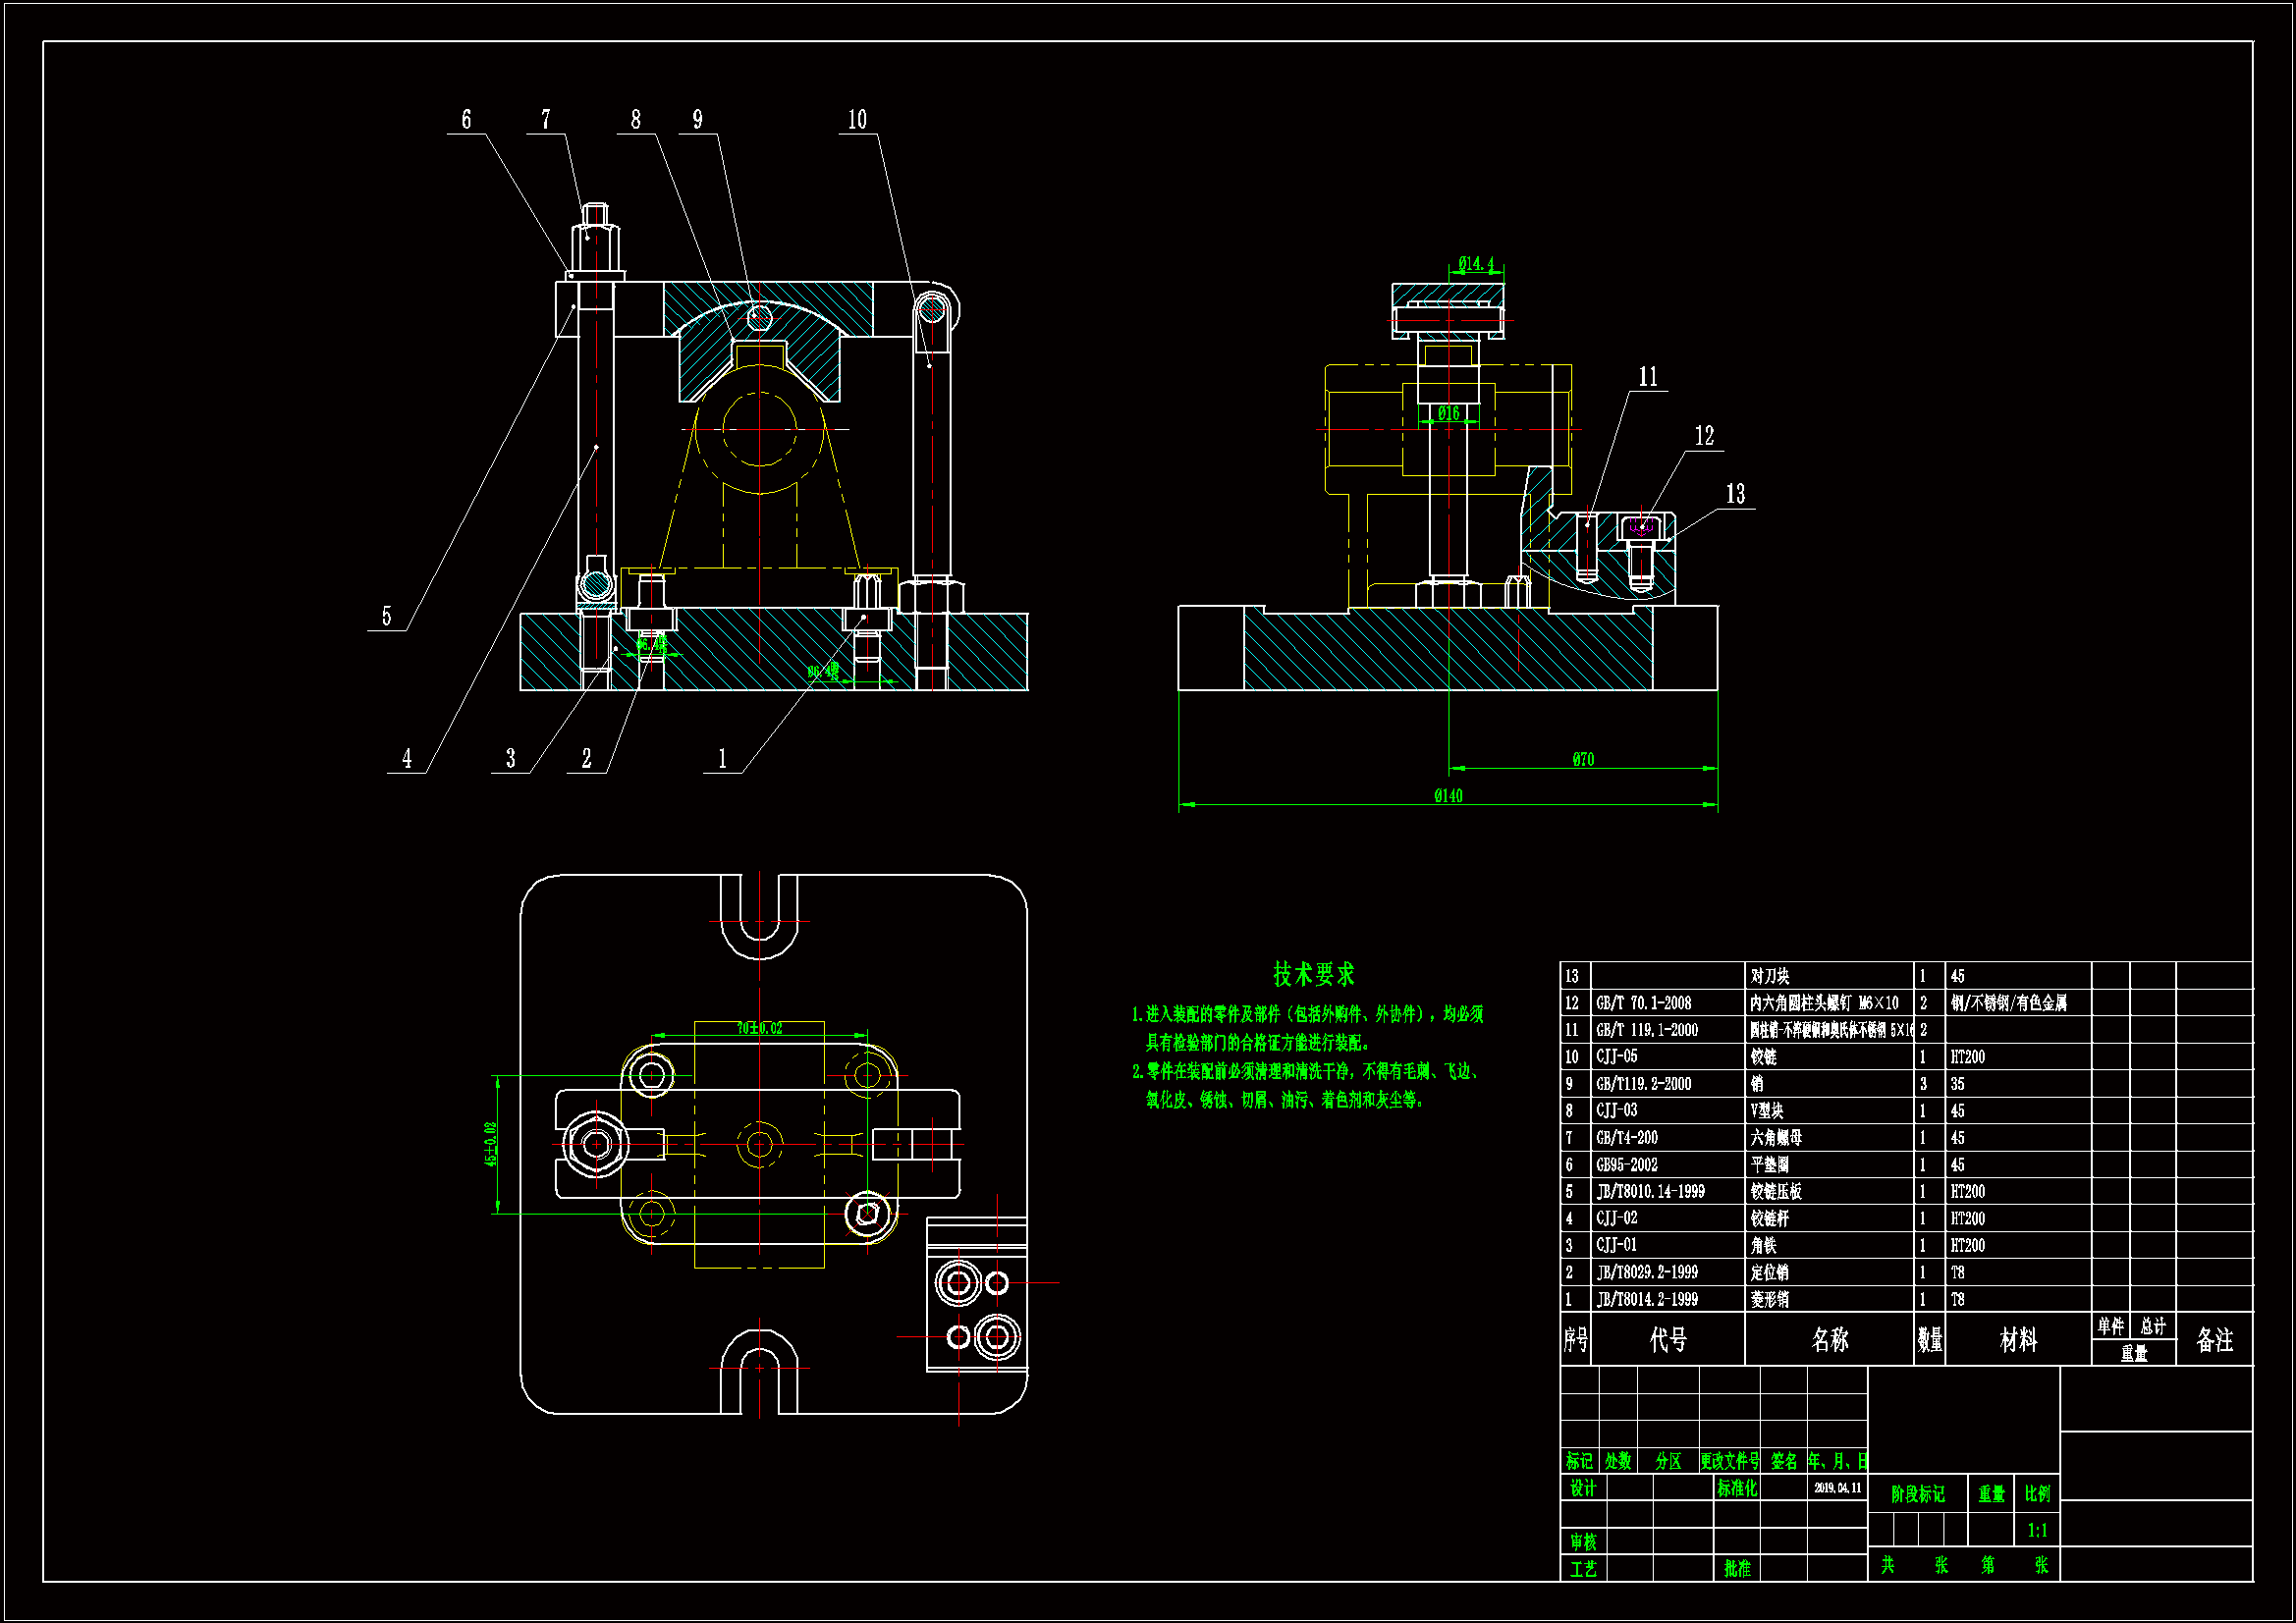Screen dimensions: 2296x1623
Task: Select the 1:1 scale value in title block
Action: tap(2037, 1531)
